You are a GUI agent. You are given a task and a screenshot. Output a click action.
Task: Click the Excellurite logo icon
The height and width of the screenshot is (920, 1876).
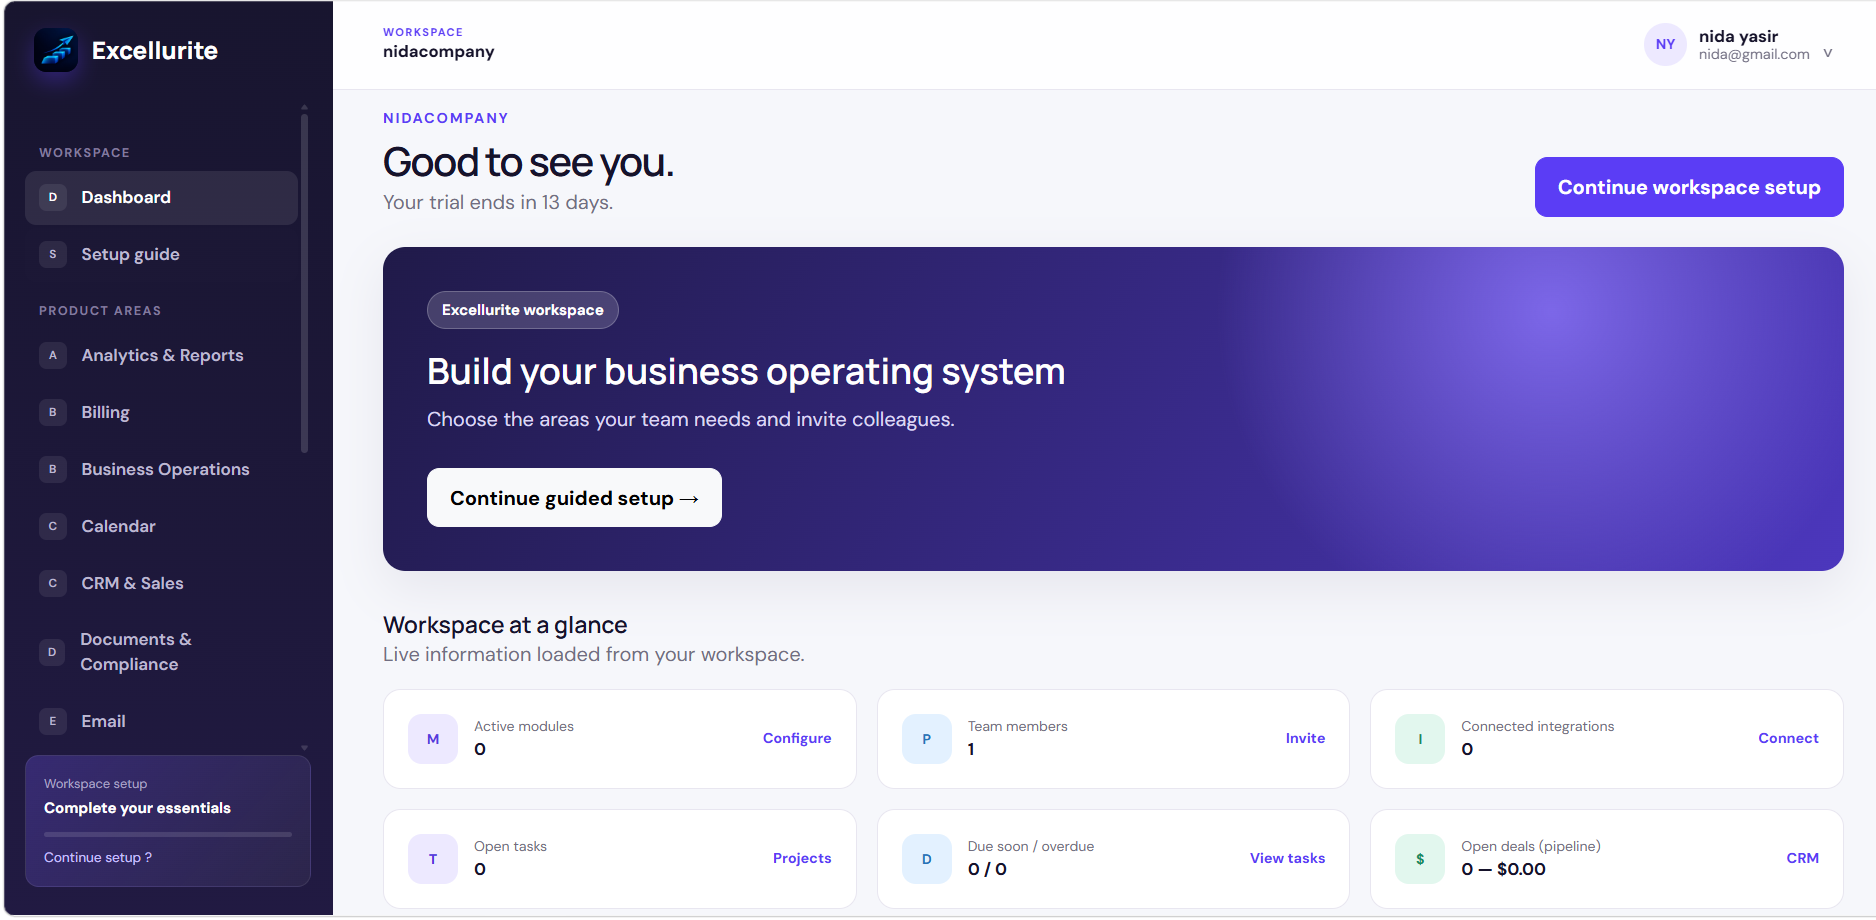coord(56,50)
